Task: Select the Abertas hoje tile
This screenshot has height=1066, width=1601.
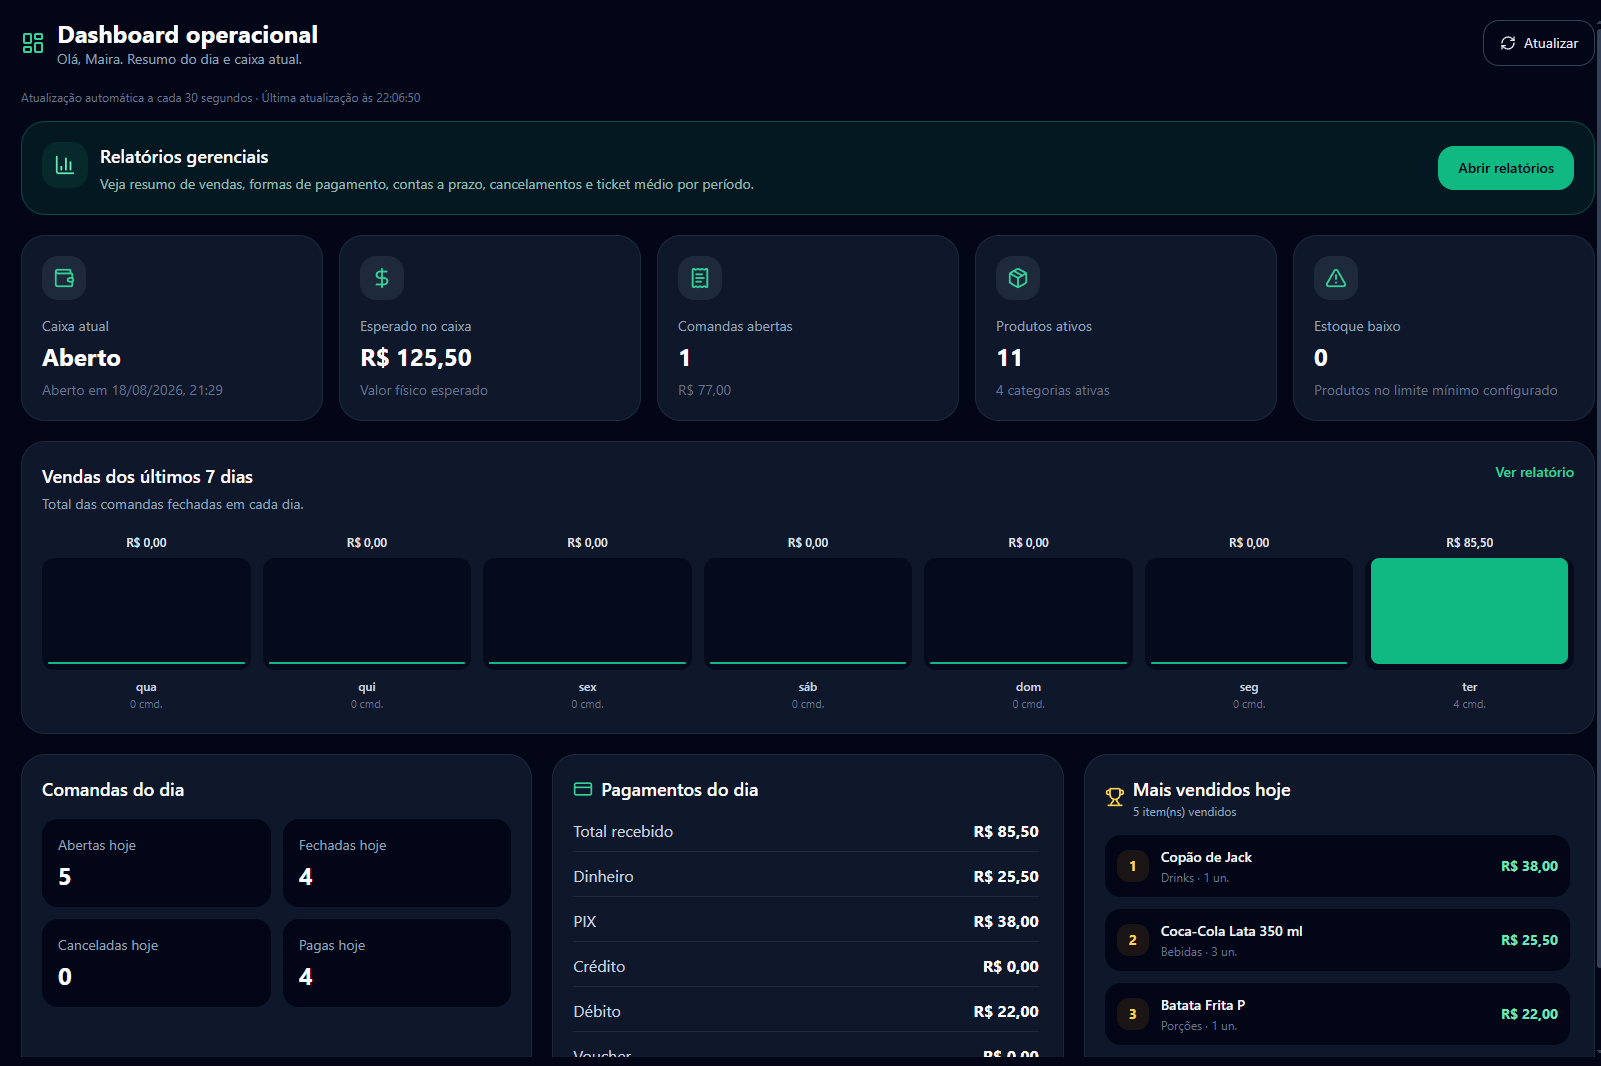Action: pos(156,863)
